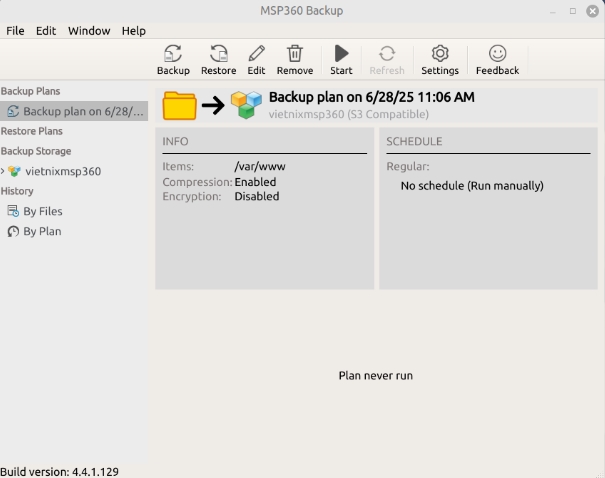Screen dimensions: 605x478
Task: Click the Backup Plans section header
Action: pyautogui.click(x=30, y=91)
